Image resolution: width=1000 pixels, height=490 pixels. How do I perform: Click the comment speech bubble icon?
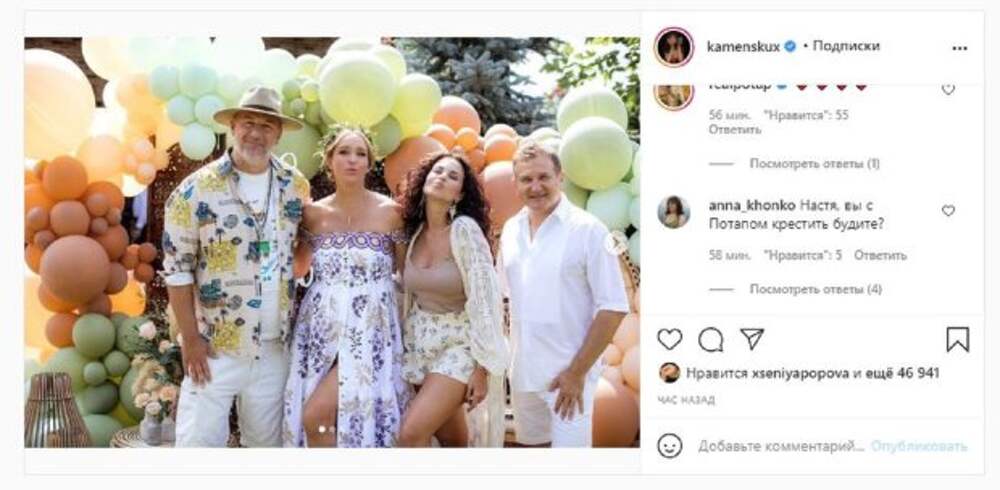pyautogui.click(x=711, y=340)
